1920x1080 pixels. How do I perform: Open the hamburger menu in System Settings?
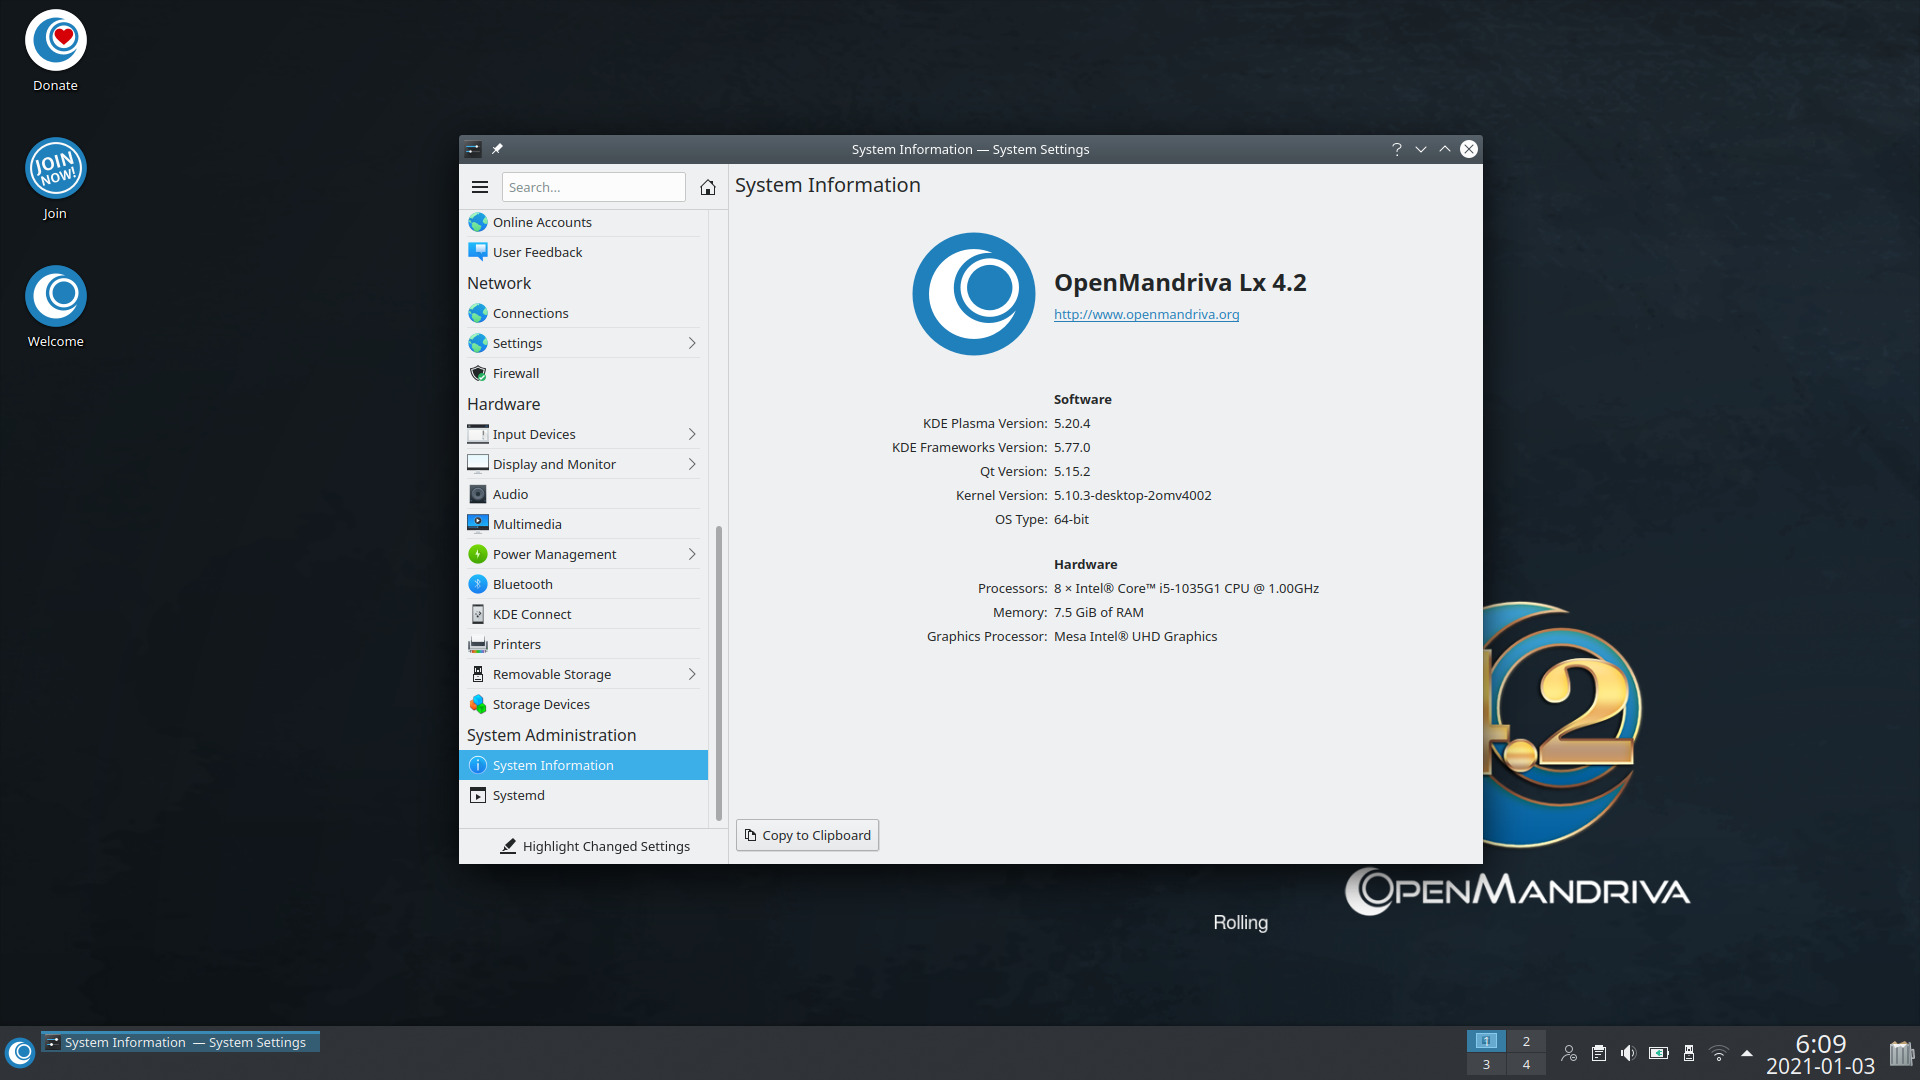point(480,187)
